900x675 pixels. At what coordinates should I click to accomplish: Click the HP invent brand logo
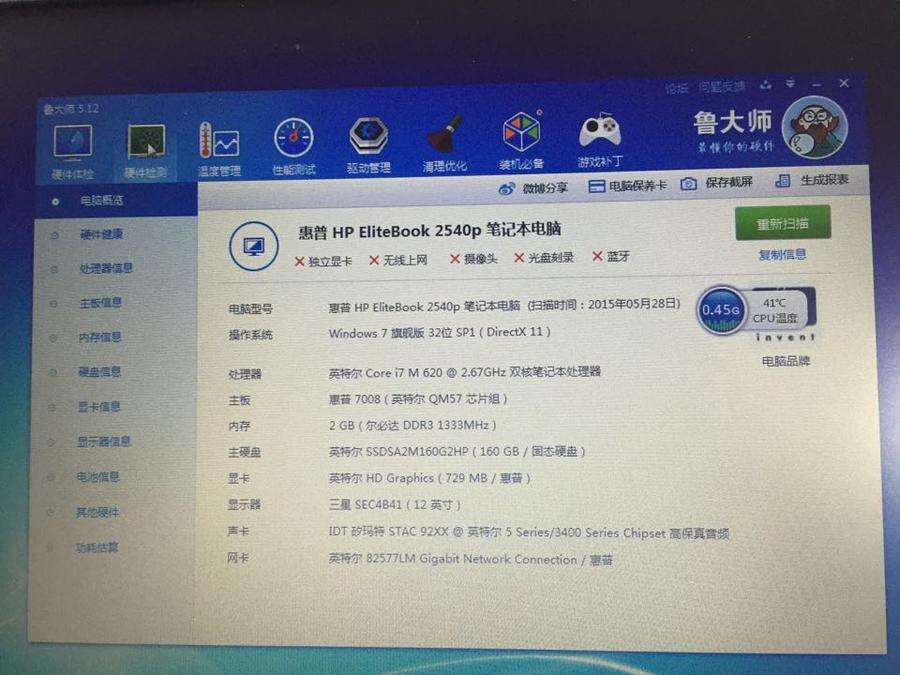coord(785,337)
